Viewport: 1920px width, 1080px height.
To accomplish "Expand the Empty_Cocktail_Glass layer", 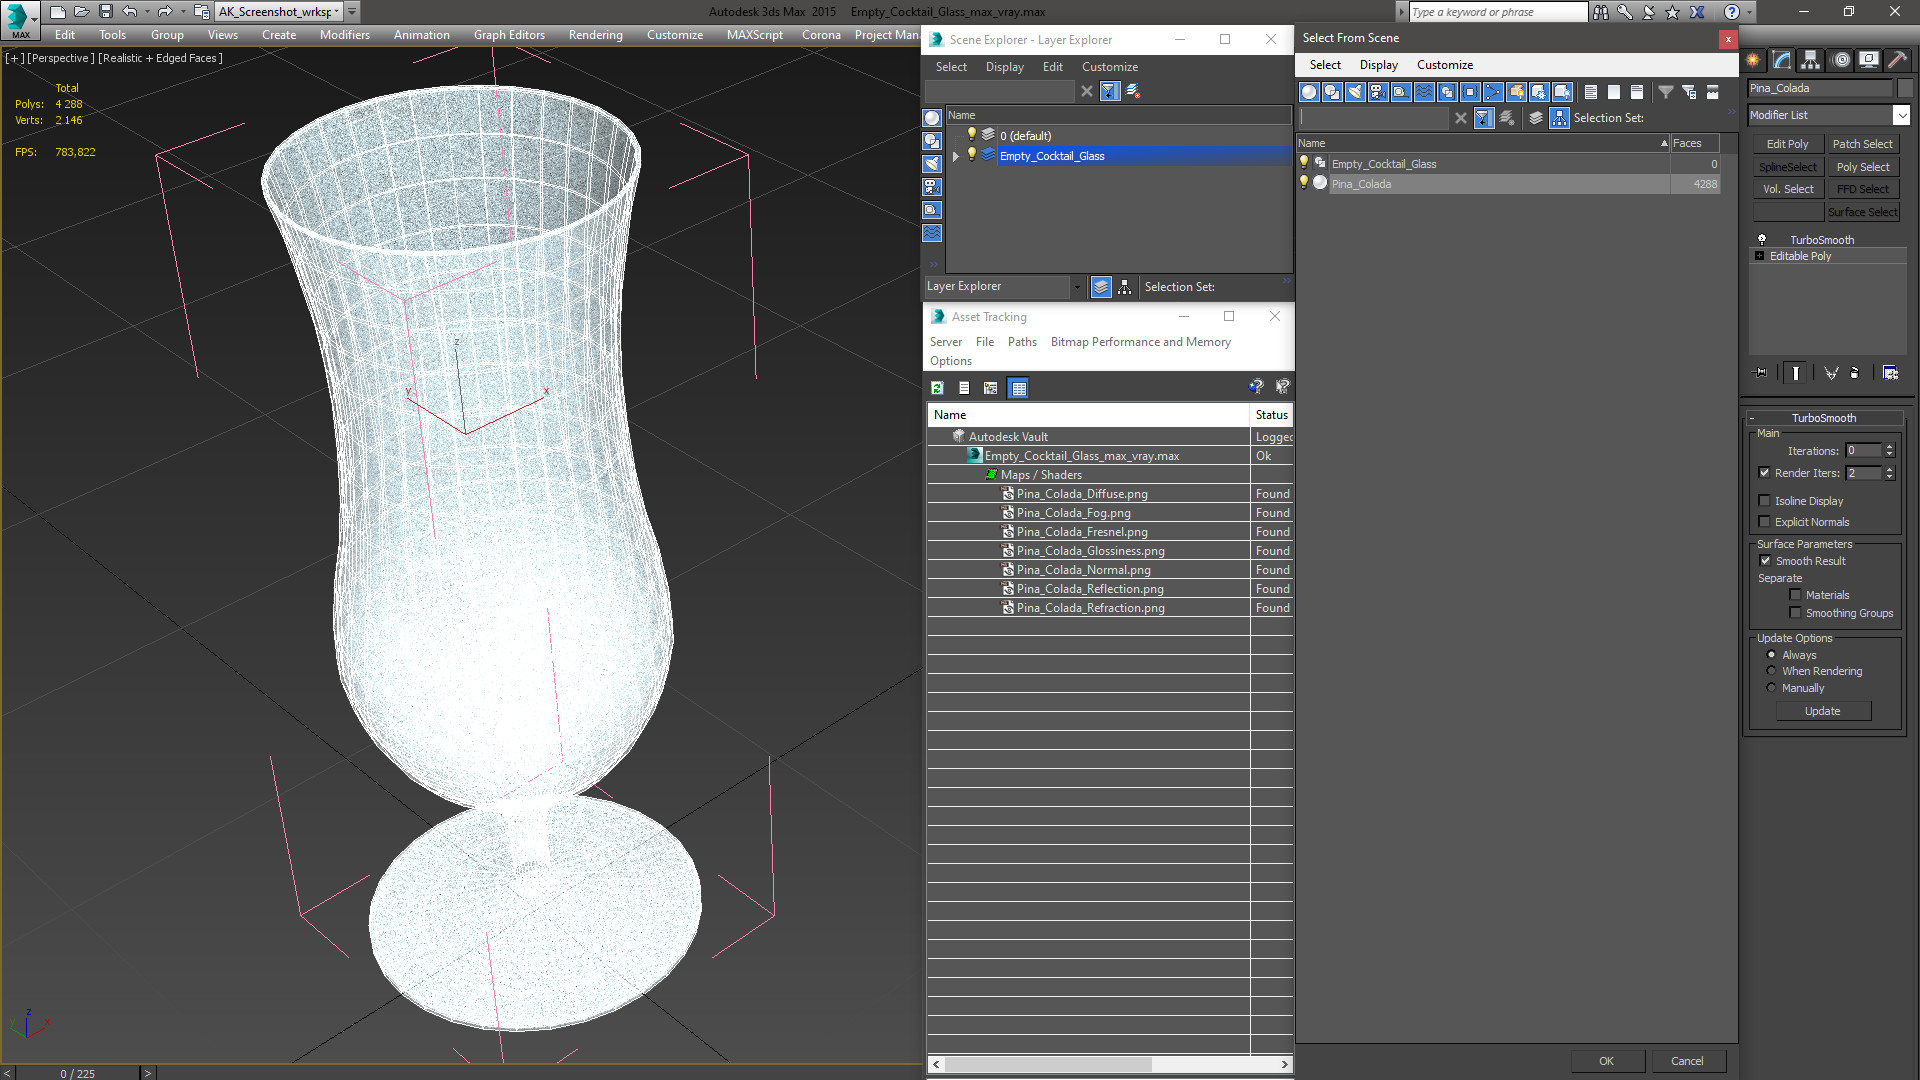I will tap(956, 156).
